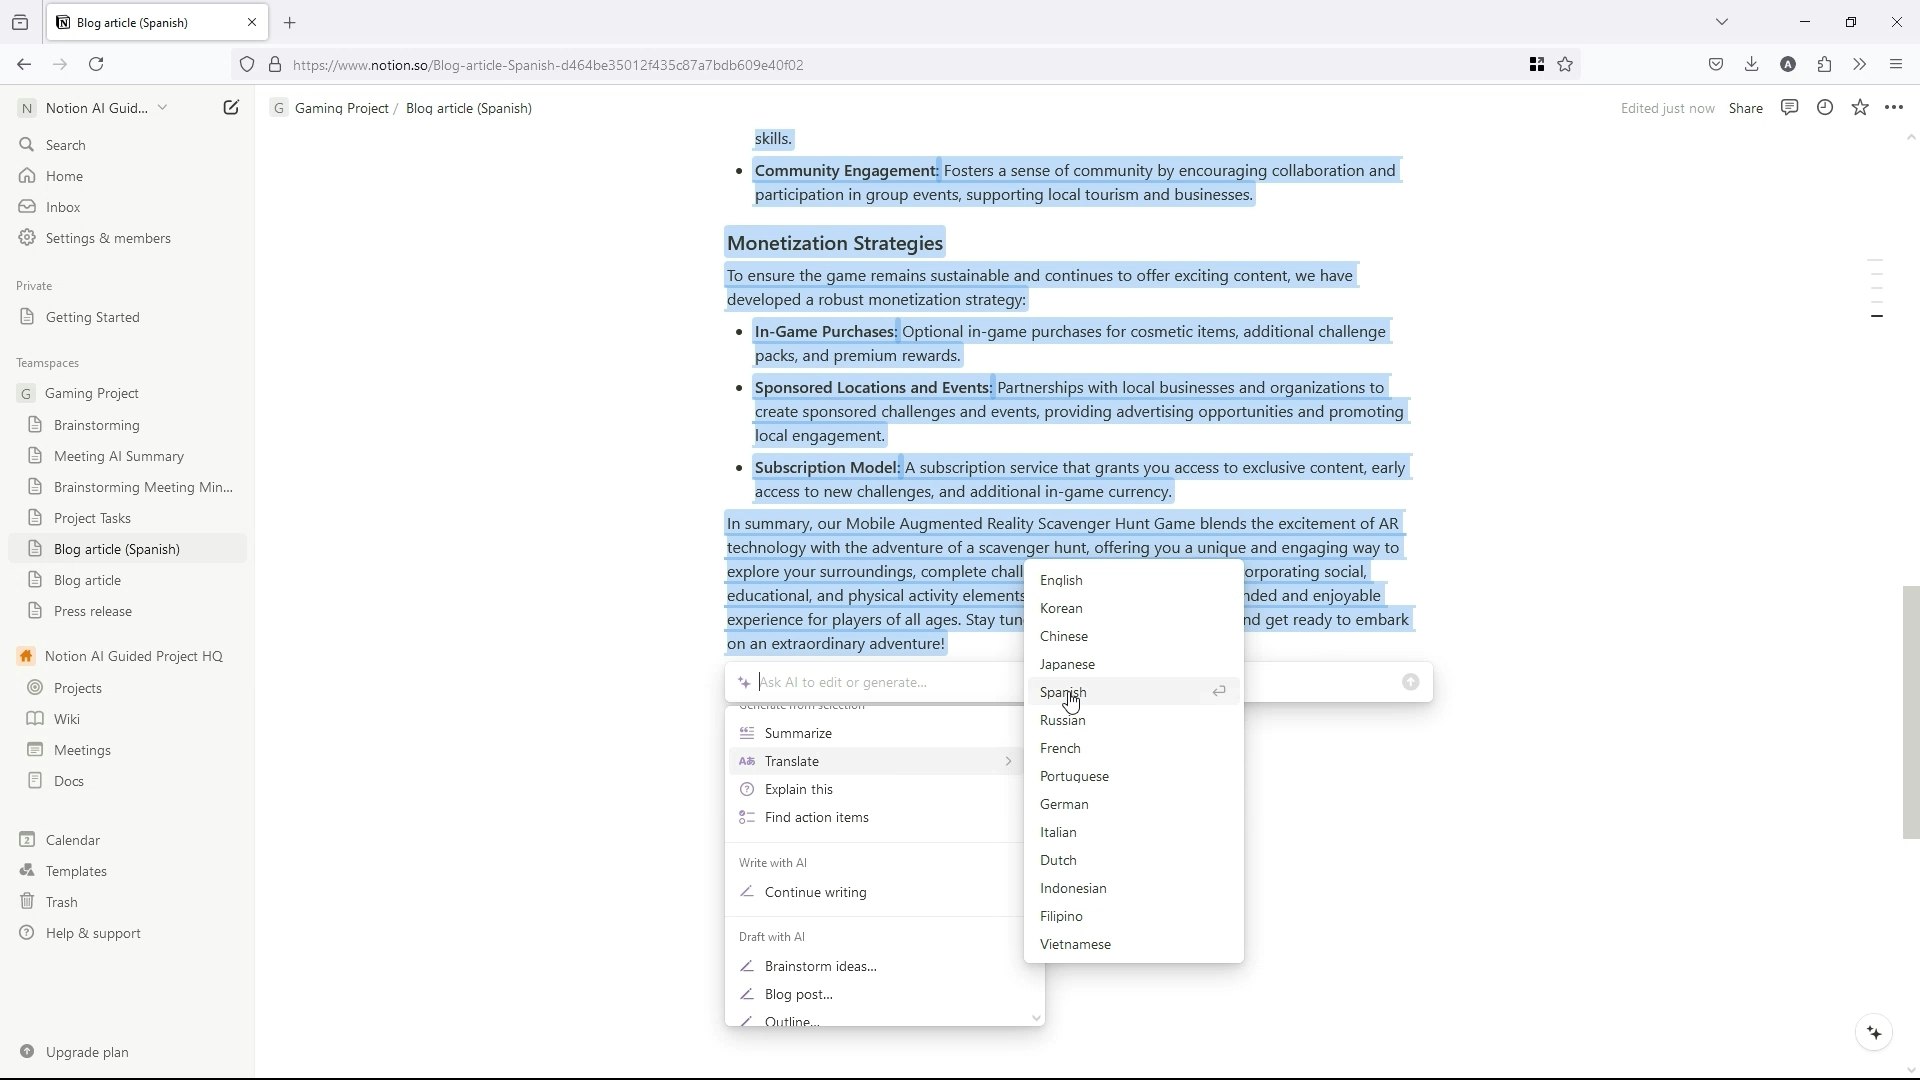Select Spanish from the language list
The image size is (1920, 1080).
click(x=1063, y=692)
